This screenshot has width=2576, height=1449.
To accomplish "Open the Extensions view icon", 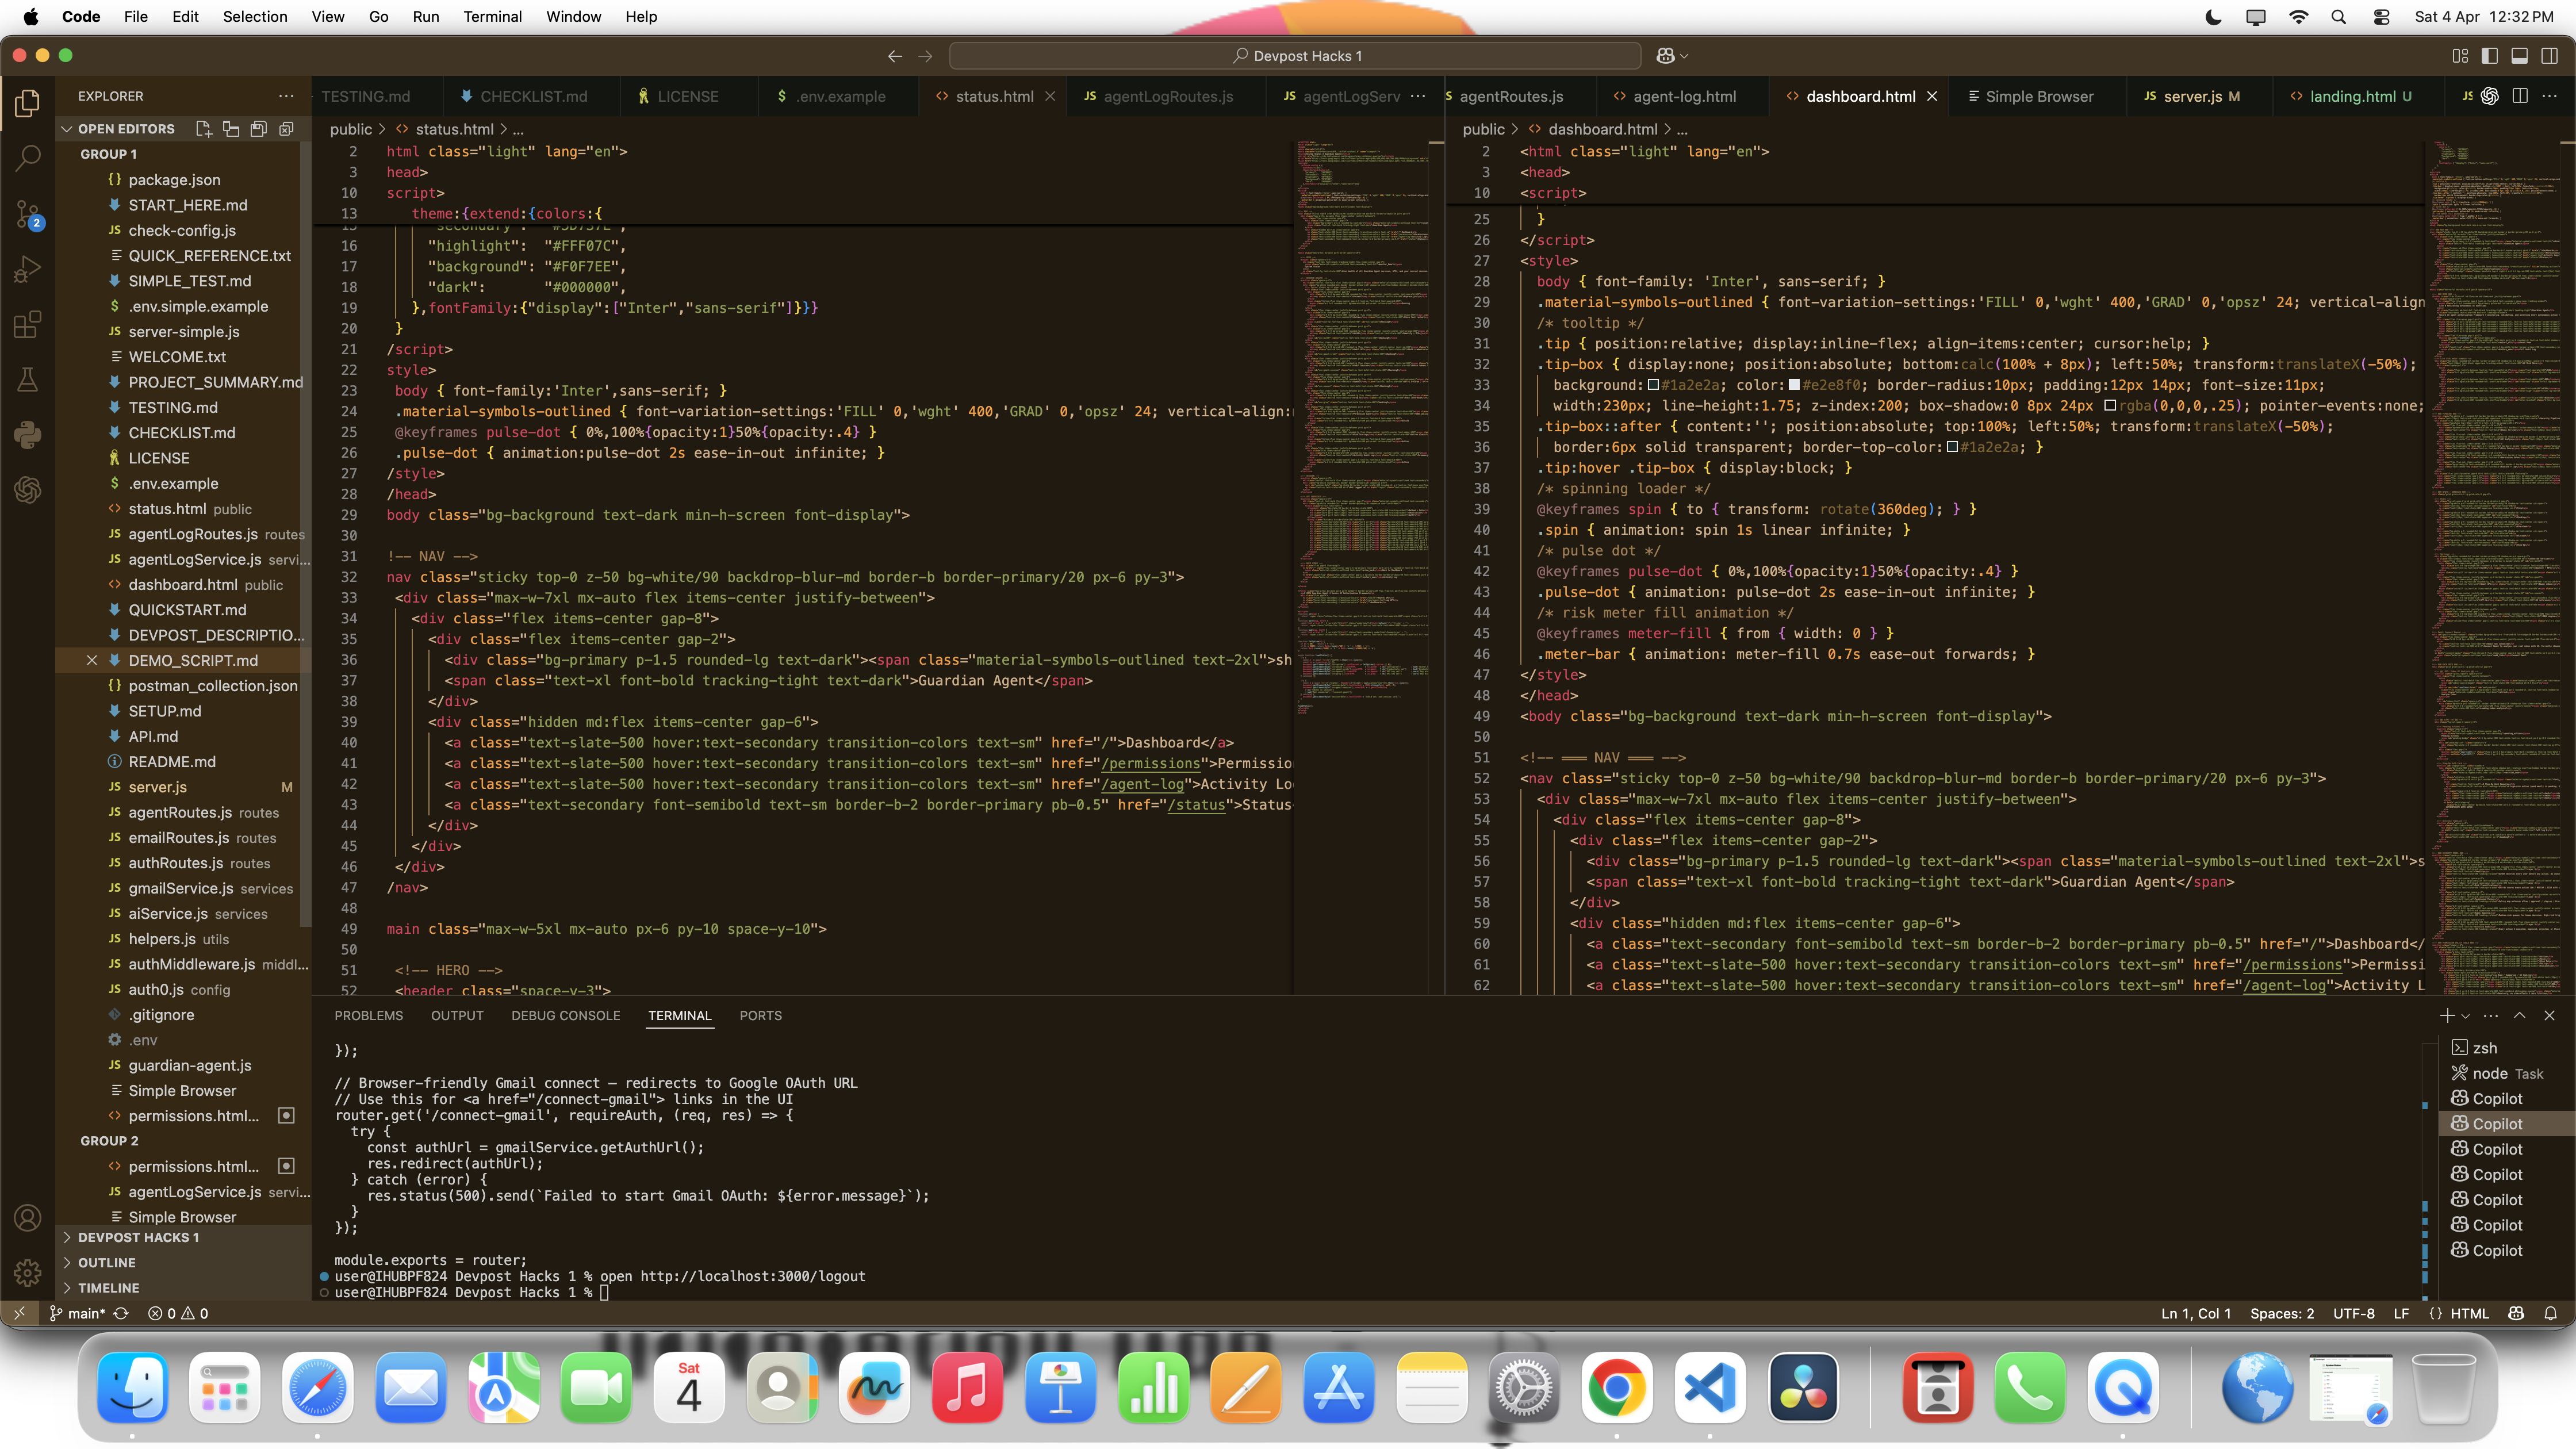I will pos(28,324).
